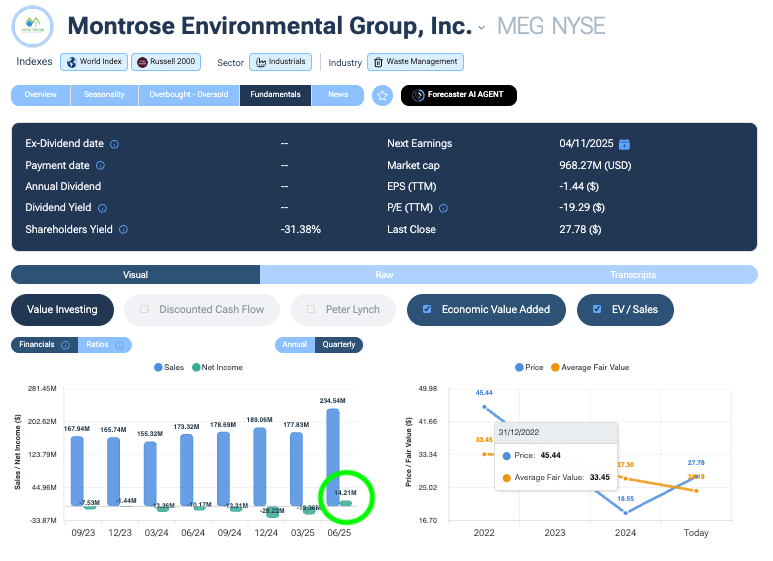Expand the company name dropdown chevron
Viewport: 773px width, 561px height.
[482, 28]
